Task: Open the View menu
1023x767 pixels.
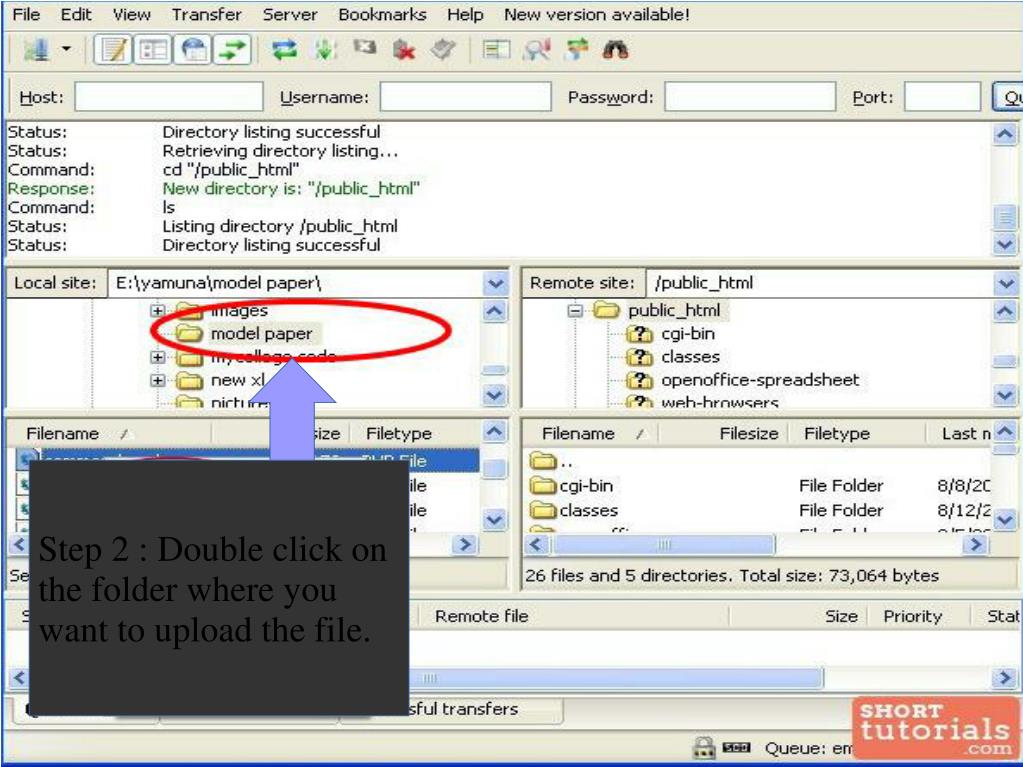Action: (131, 14)
